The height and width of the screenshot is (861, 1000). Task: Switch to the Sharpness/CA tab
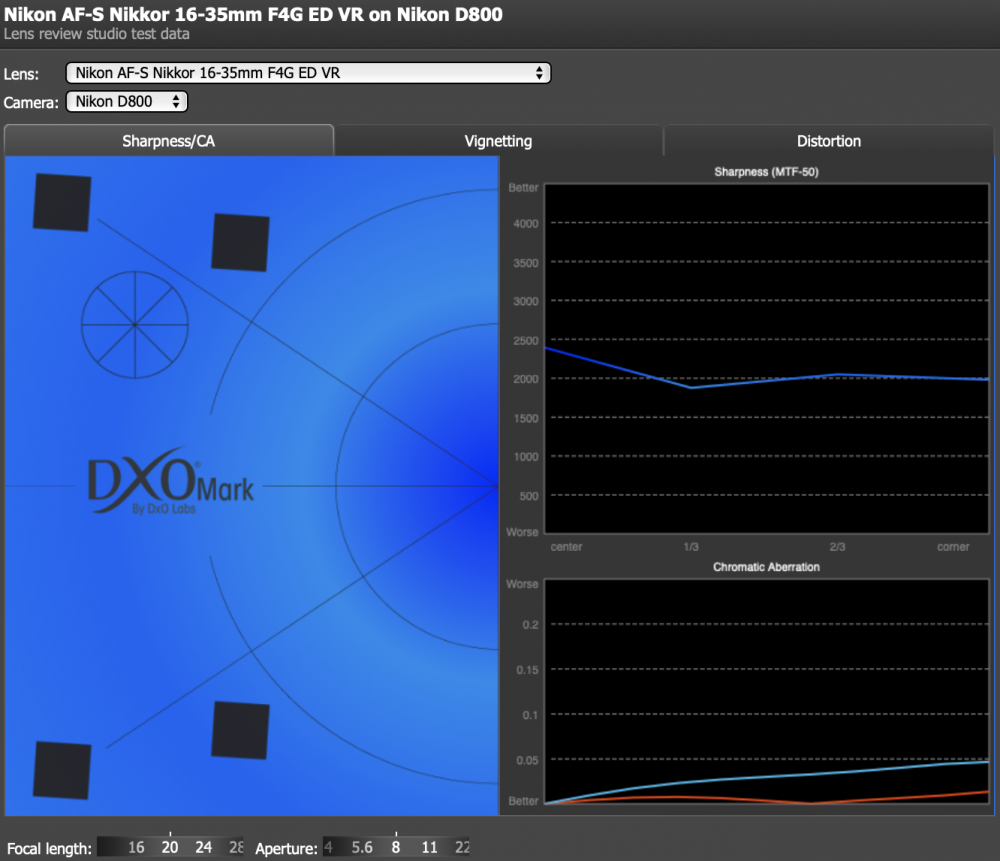tap(168, 141)
